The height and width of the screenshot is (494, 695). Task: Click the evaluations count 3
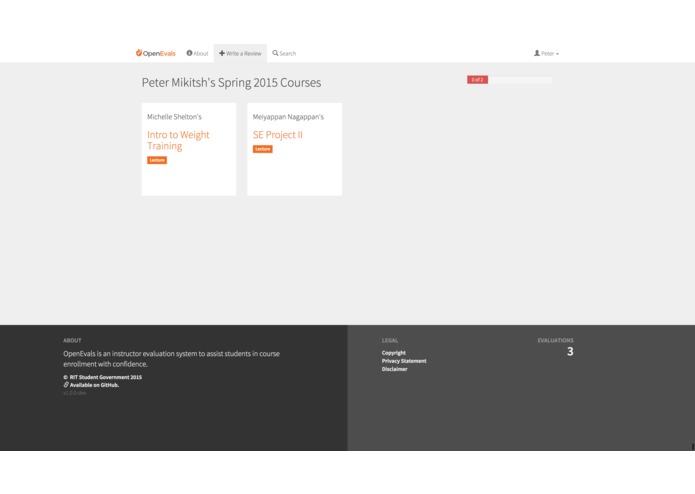pyautogui.click(x=570, y=351)
